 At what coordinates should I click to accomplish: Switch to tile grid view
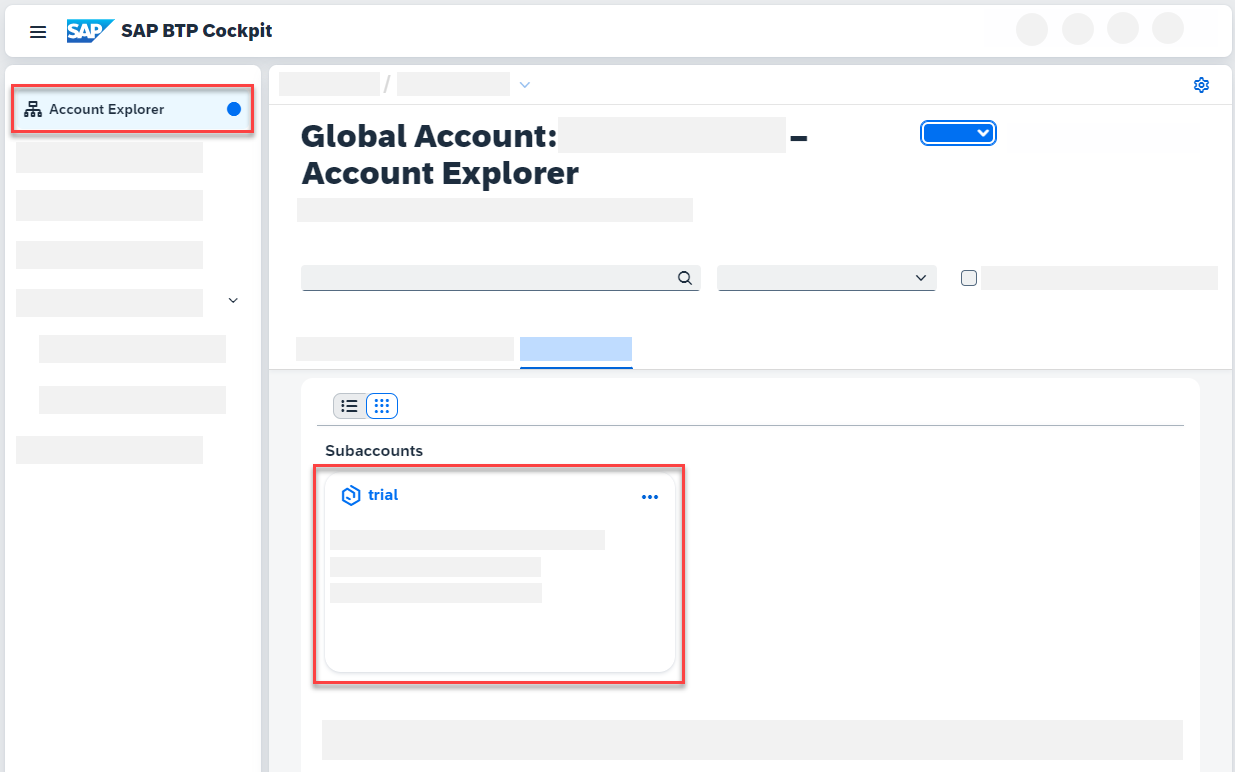pyautogui.click(x=382, y=406)
